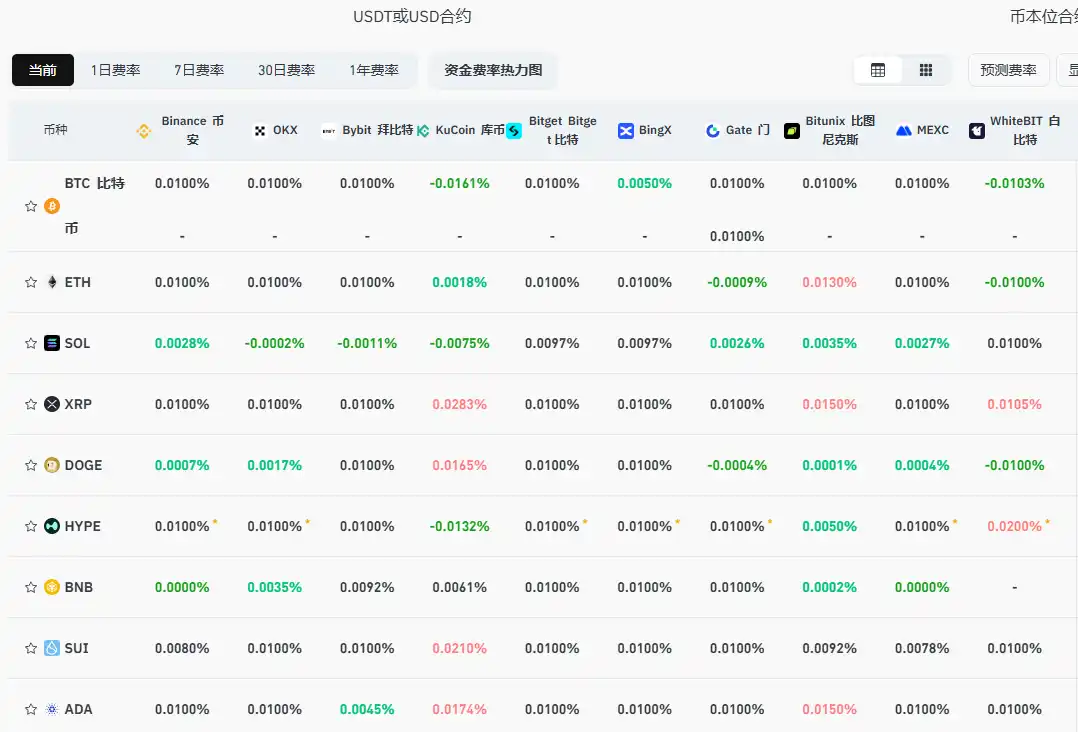Click the Solana coin logo

click(52, 343)
